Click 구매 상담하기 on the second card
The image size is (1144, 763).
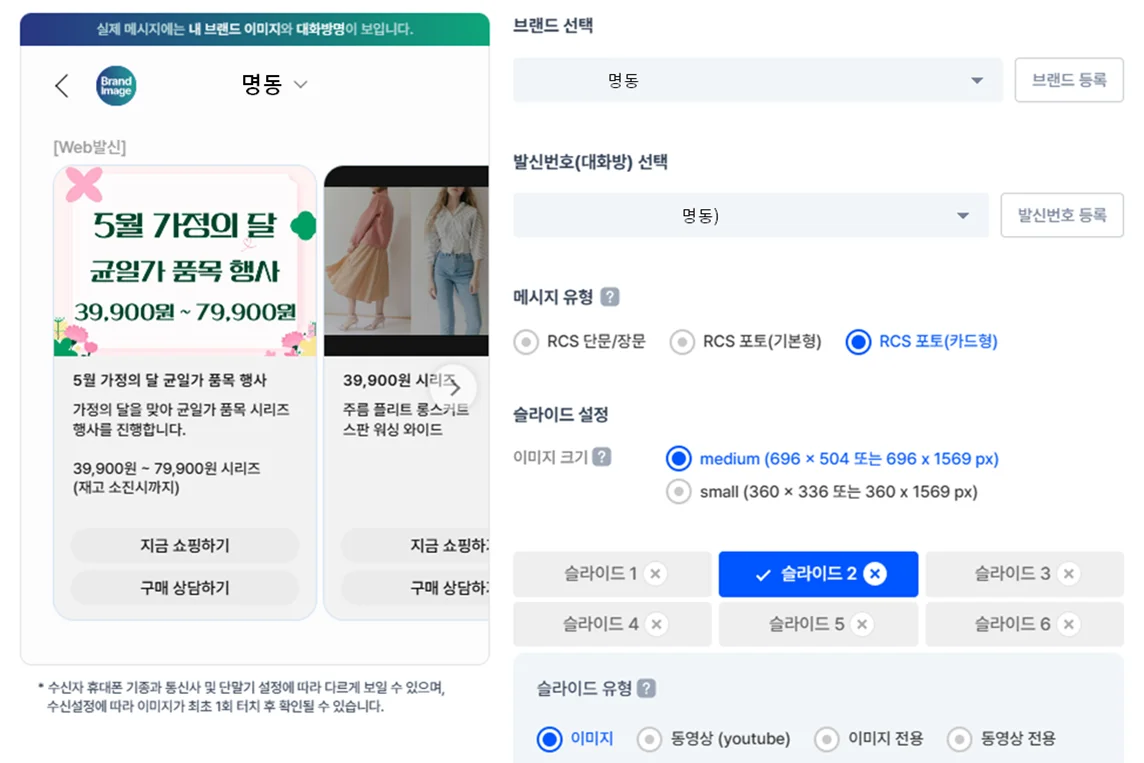tap(415, 588)
